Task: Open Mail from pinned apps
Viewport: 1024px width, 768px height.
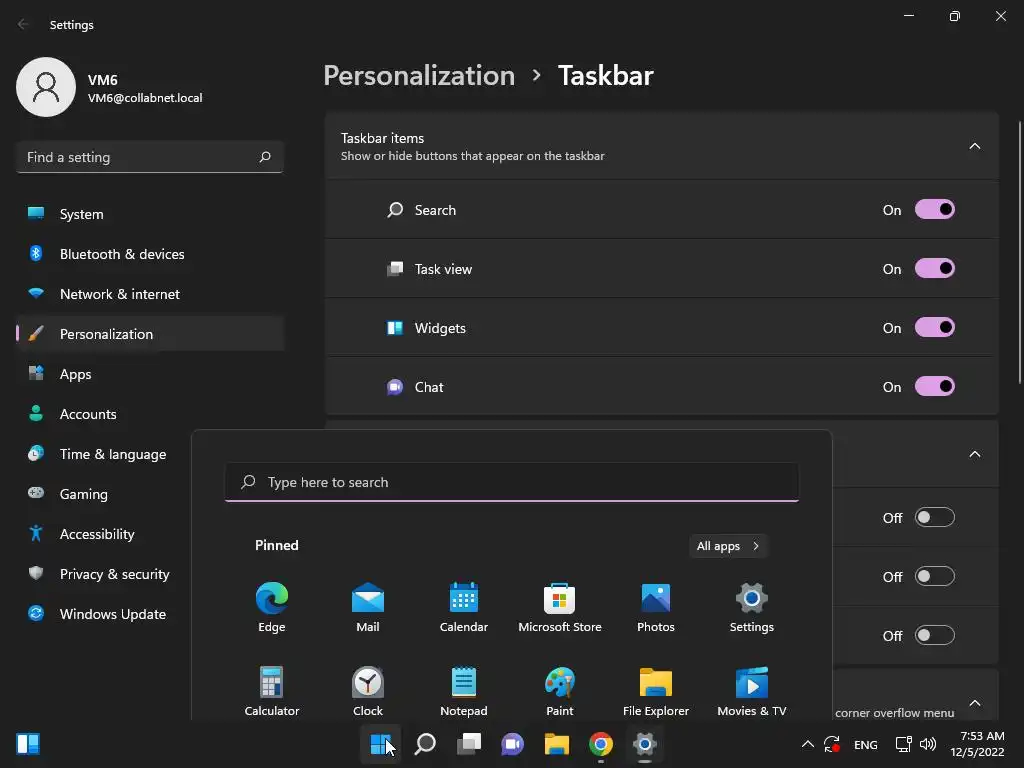Action: [x=368, y=607]
